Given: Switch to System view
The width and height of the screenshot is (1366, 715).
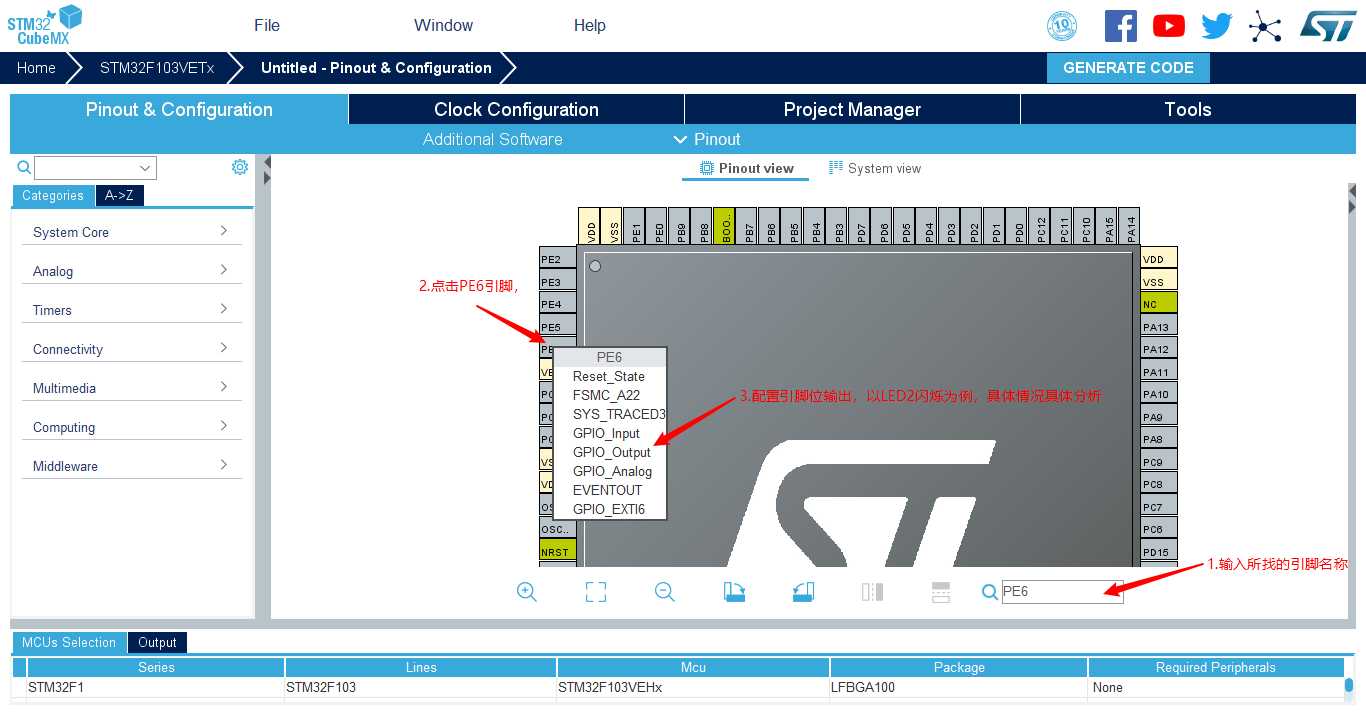Looking at the screenshot, I should pos(875,168).
